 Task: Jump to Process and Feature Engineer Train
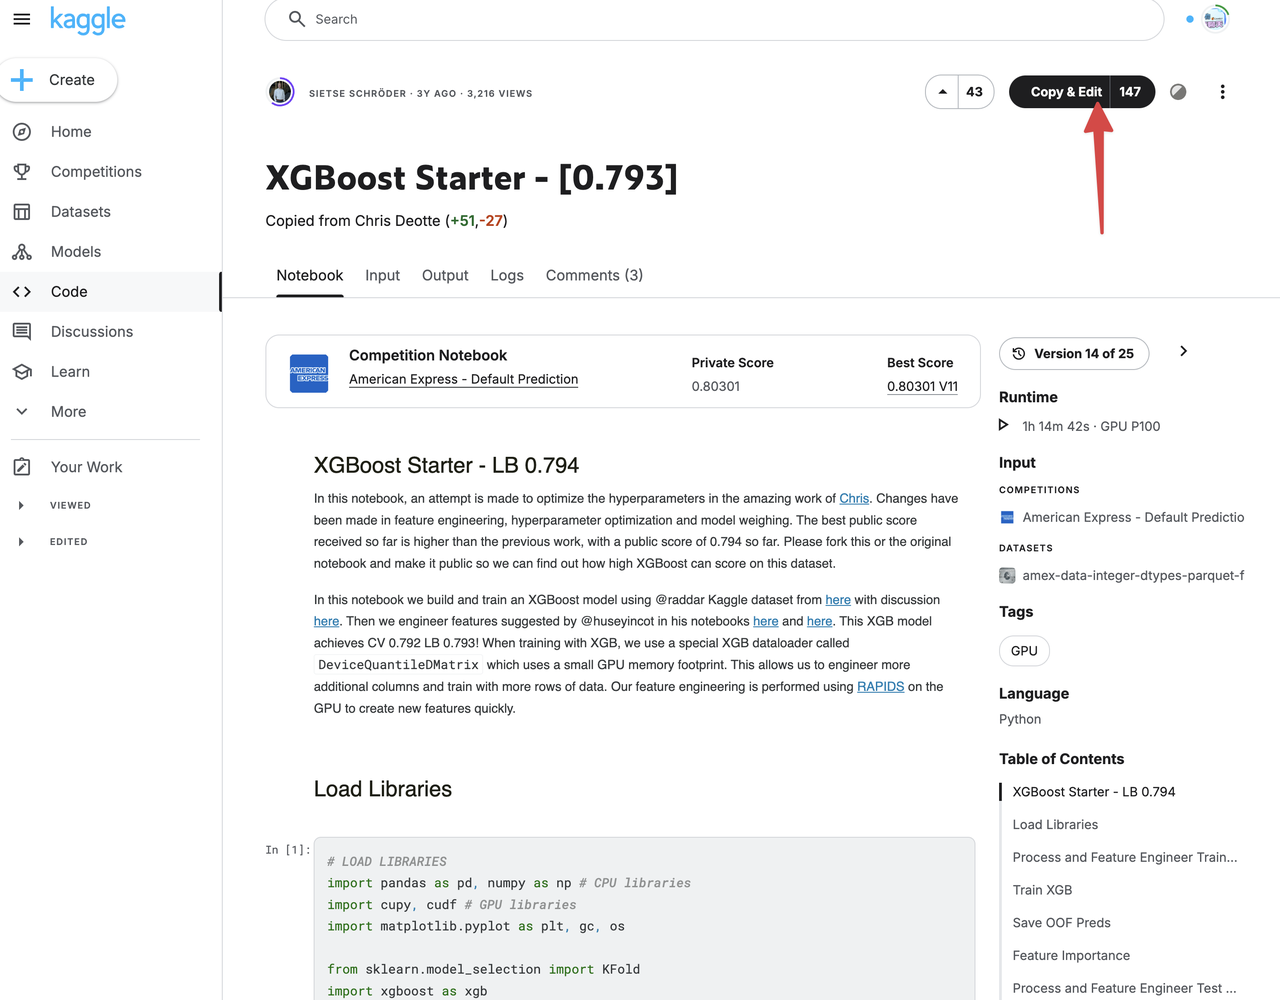coord(1125,858)
